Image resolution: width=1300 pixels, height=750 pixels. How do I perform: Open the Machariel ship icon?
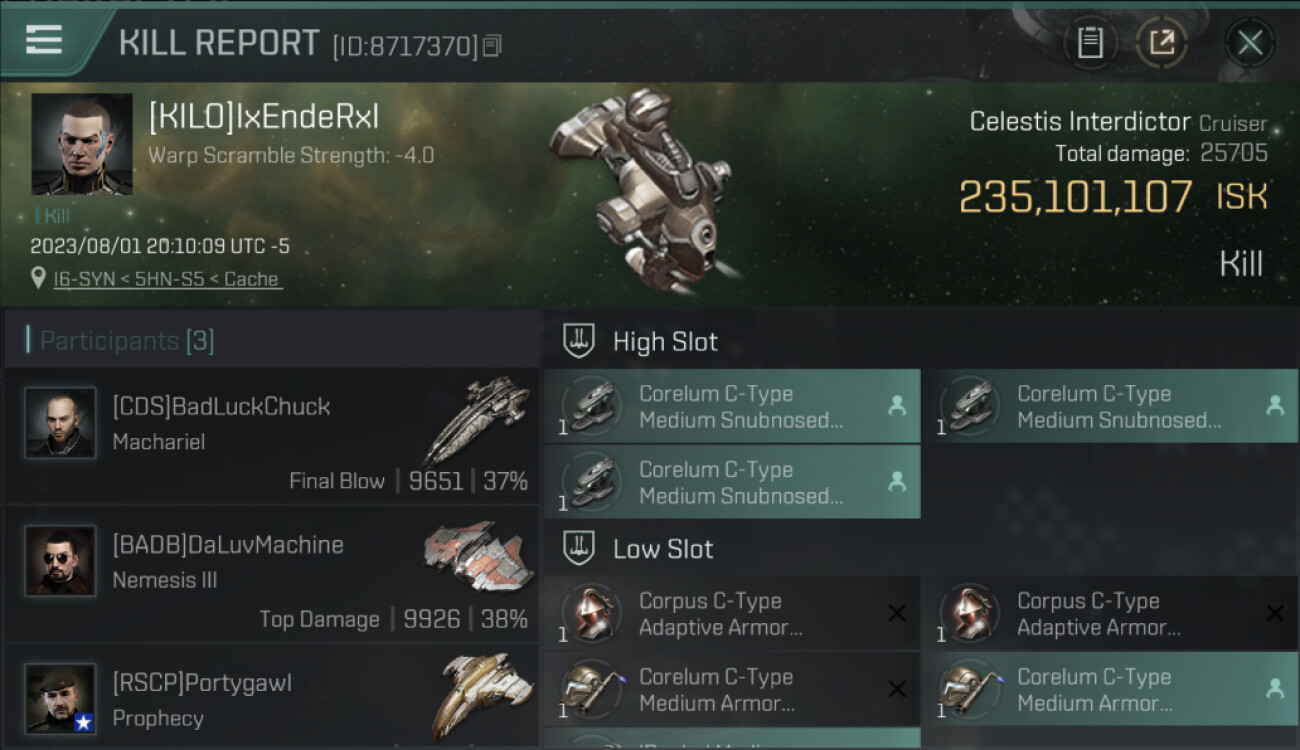pyautogui.click(x=476, y=419)
